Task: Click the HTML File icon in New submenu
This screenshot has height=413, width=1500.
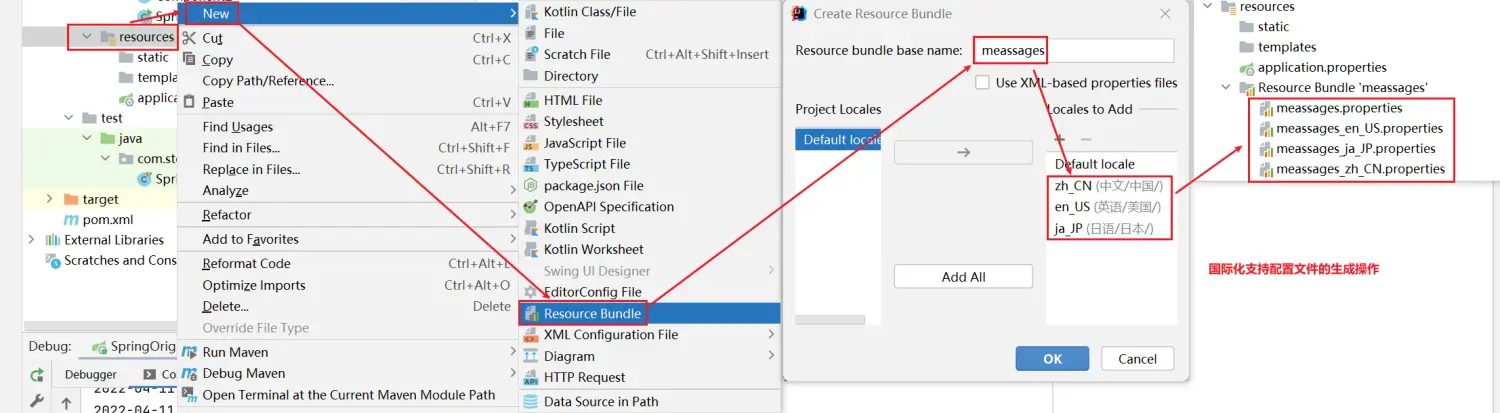Action: click(531, 100)
